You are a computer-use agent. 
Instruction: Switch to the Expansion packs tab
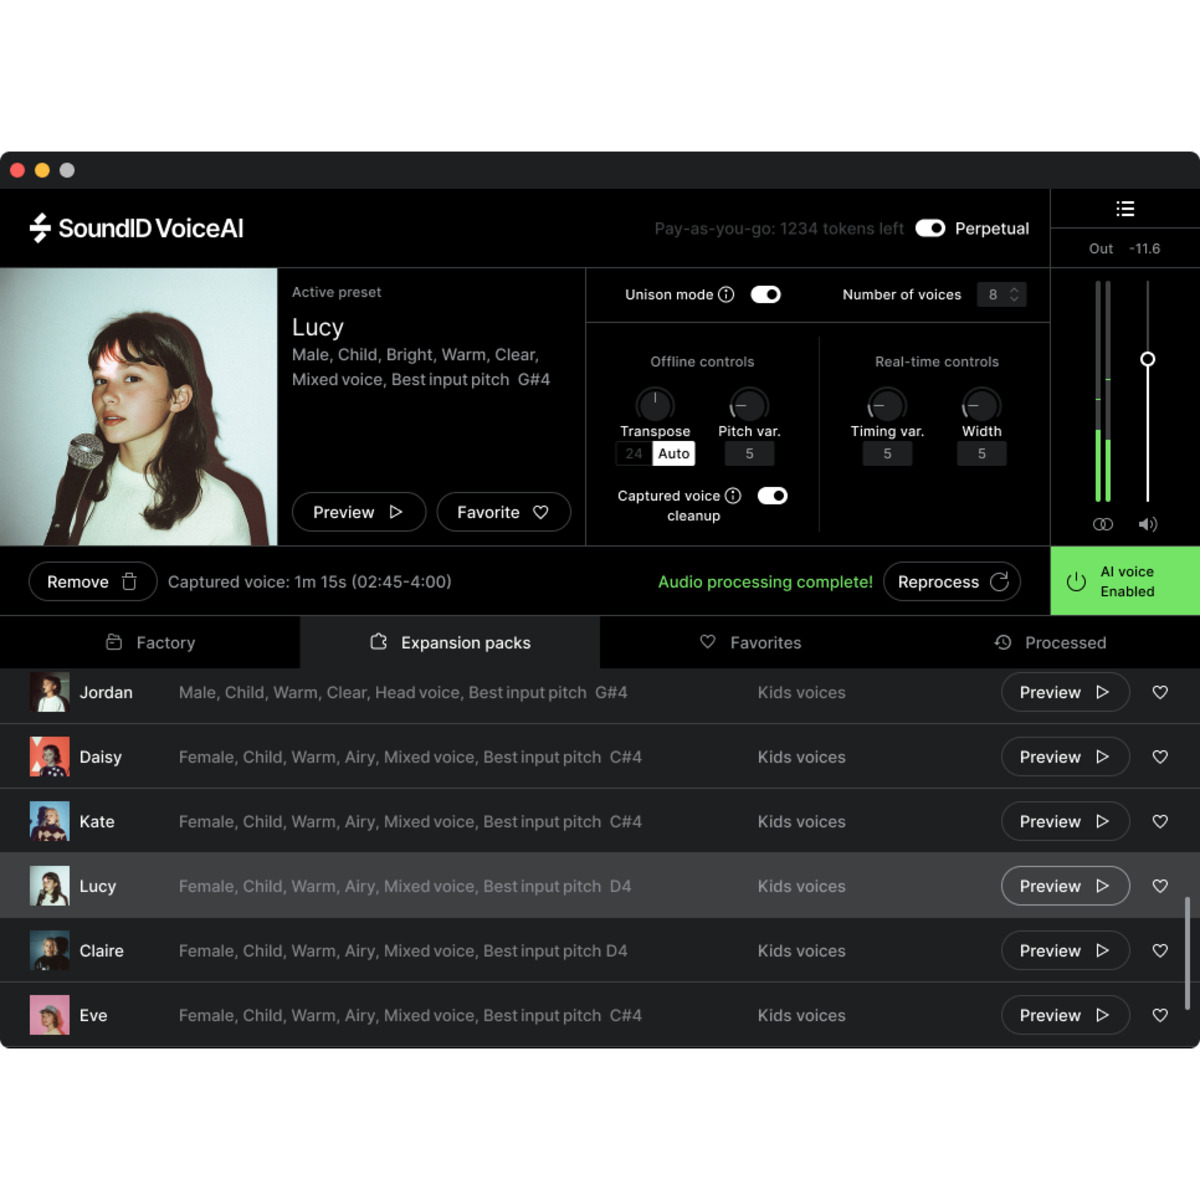coord(450,642)
